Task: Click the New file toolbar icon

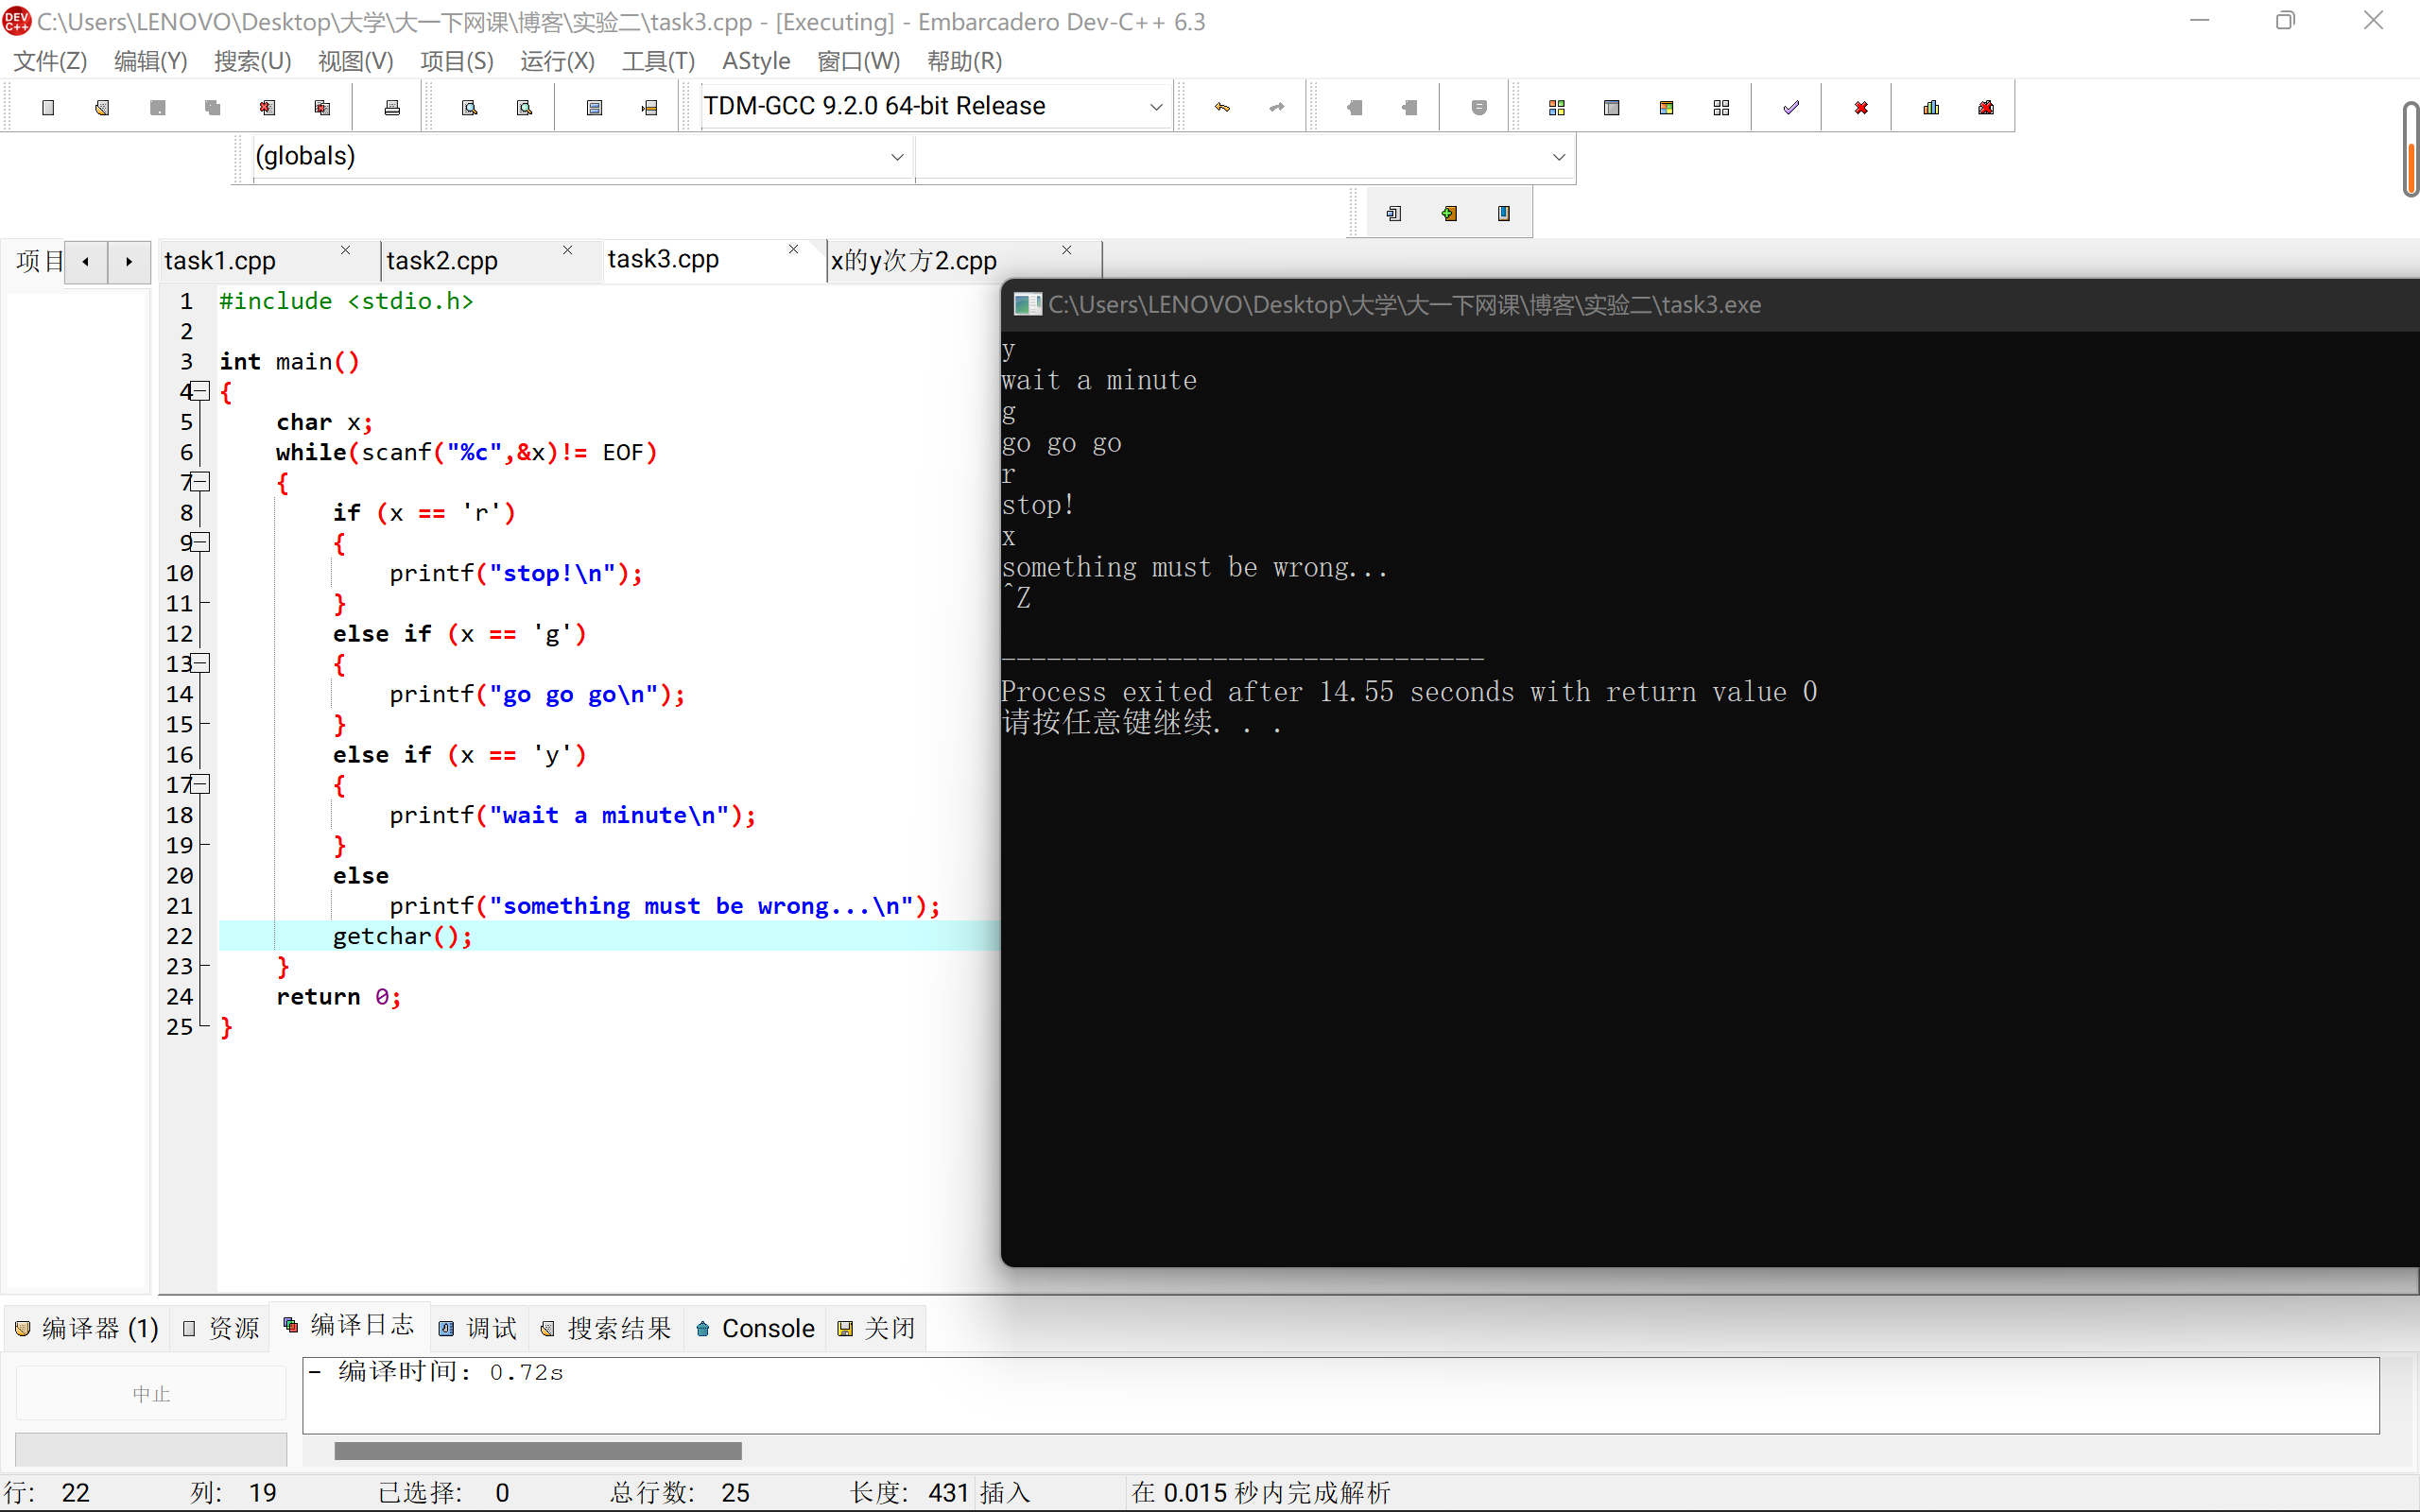Action: (x=48, y=107)
